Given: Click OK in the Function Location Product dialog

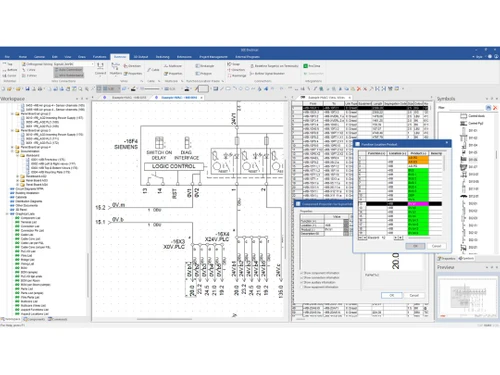Looking at the screenshot, I should click(415, 246).
